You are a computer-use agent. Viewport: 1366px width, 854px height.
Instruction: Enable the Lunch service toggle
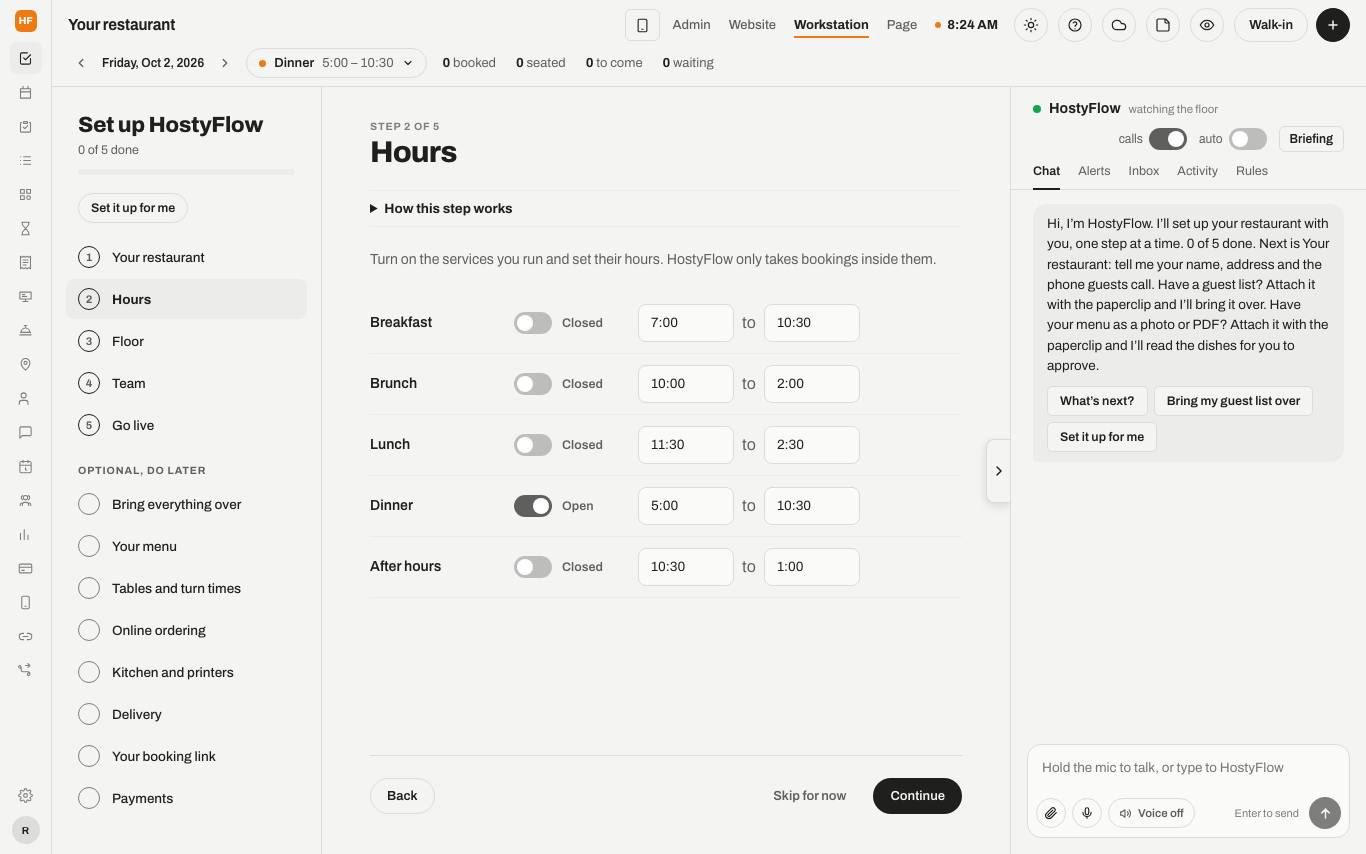(533, 445)
